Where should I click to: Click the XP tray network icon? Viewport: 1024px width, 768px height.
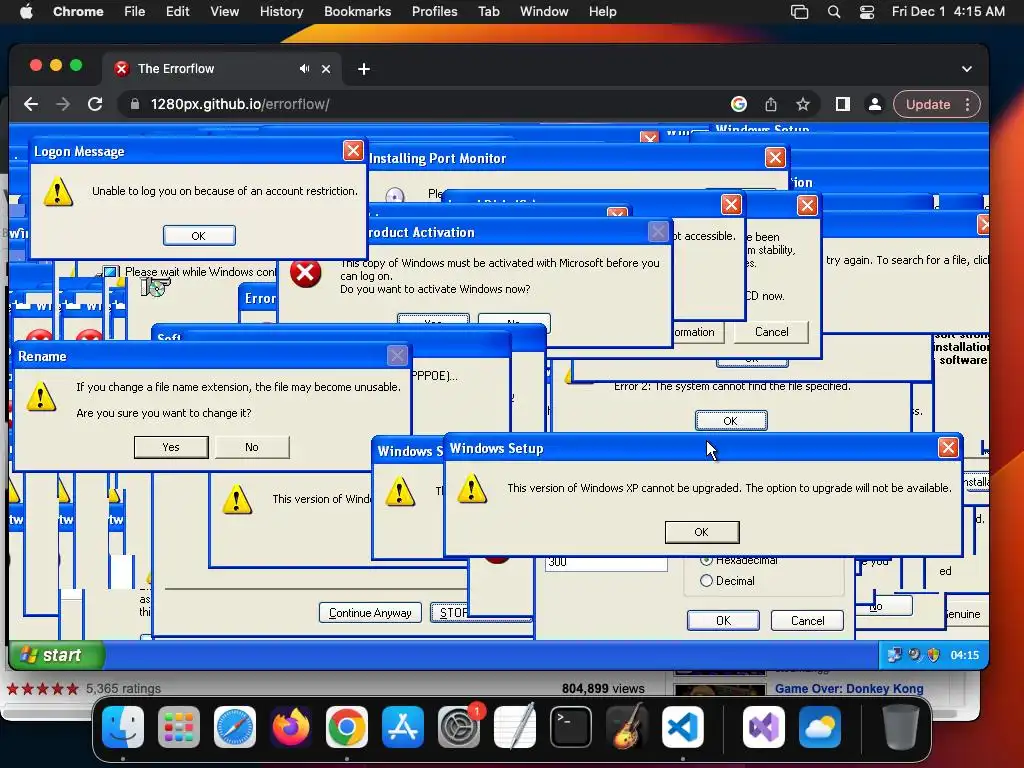tap(894, 654)
